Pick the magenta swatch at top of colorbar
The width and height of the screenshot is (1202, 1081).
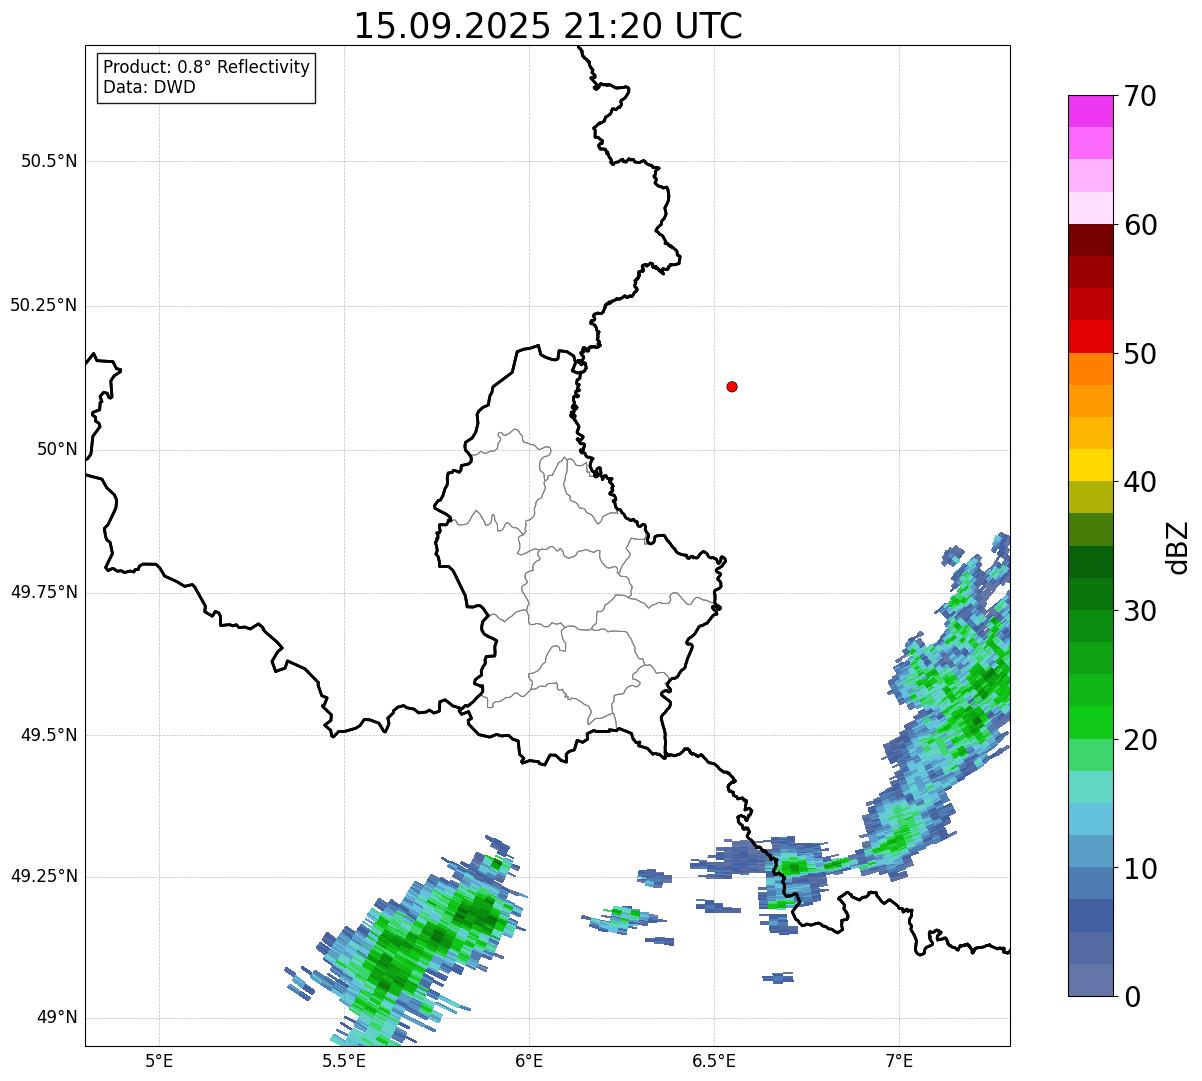coord(1090,111)
